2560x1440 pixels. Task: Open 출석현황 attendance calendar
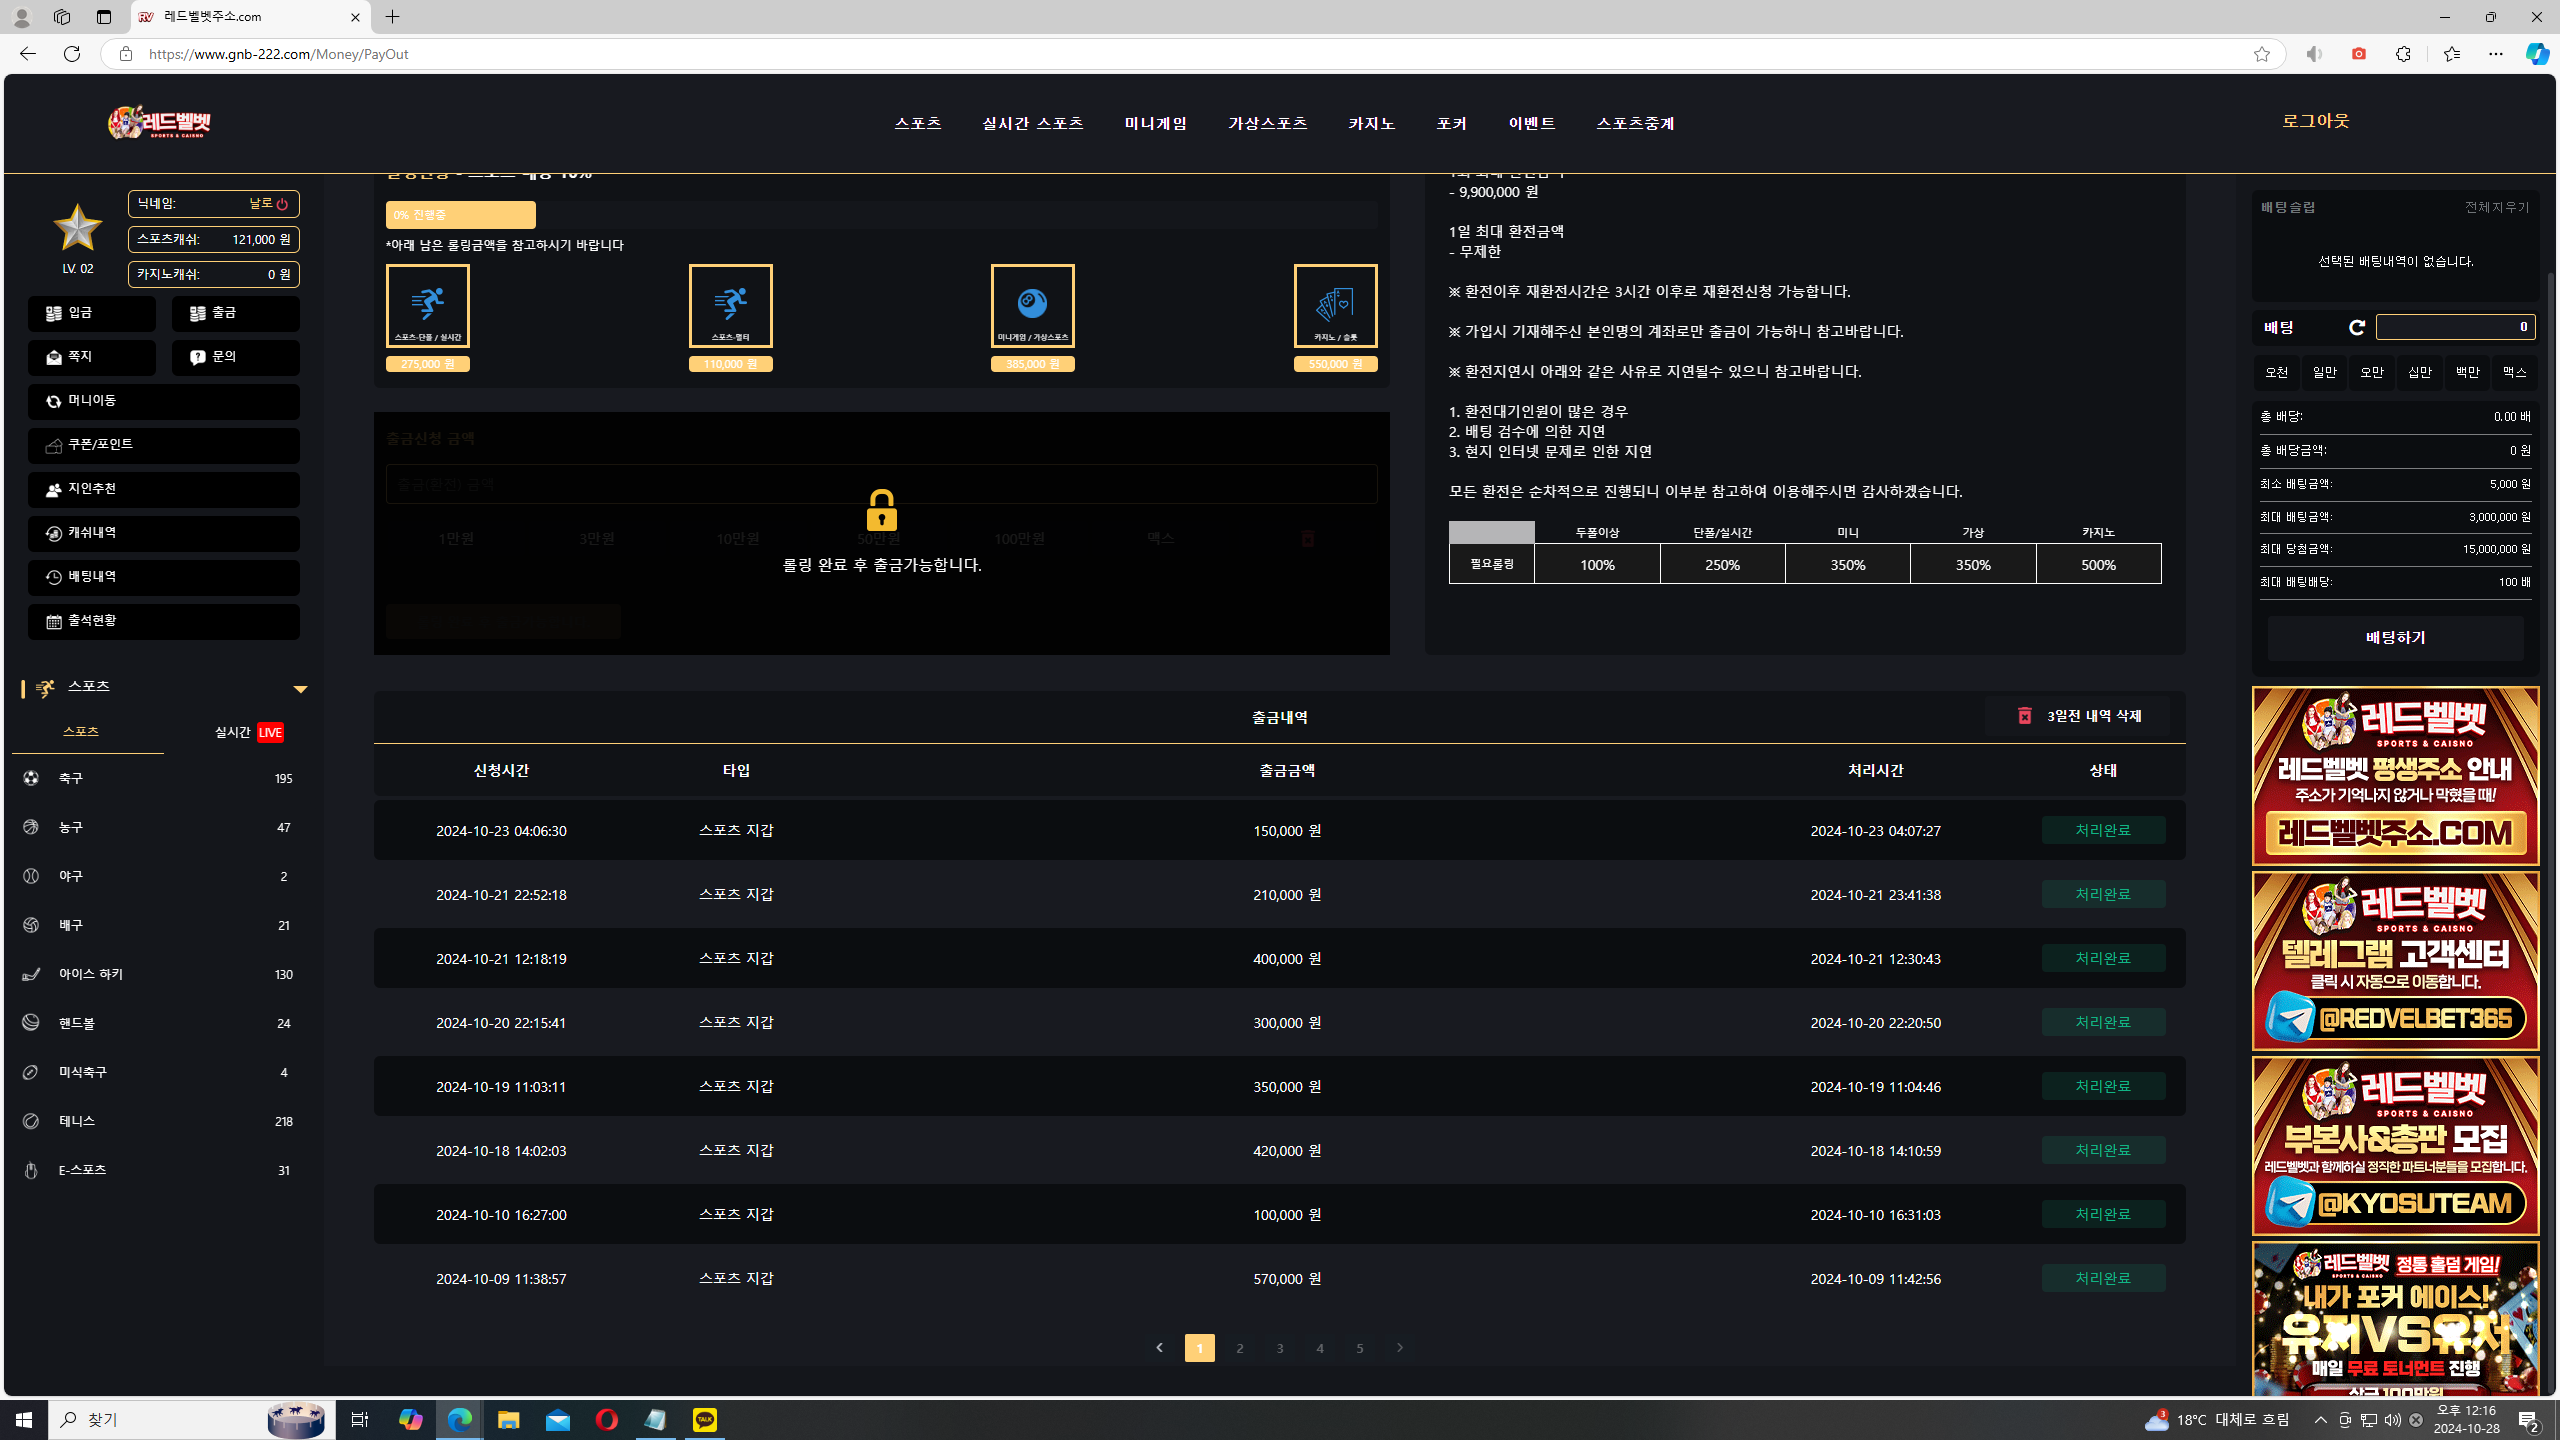click(x=164, y=621)
